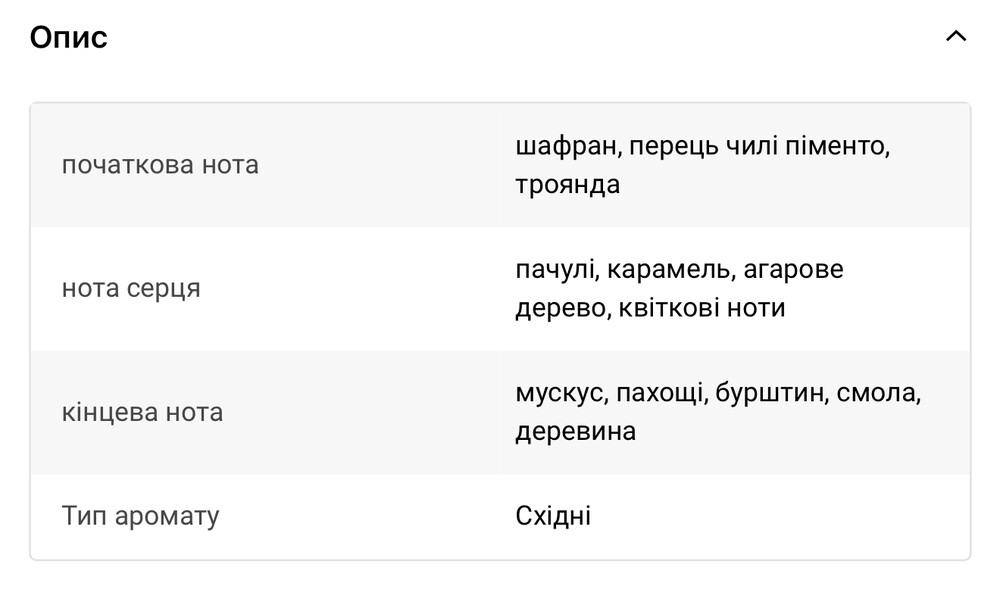
Task: Click the word 'пахощі' in base notes
Action: coord(659,394)
